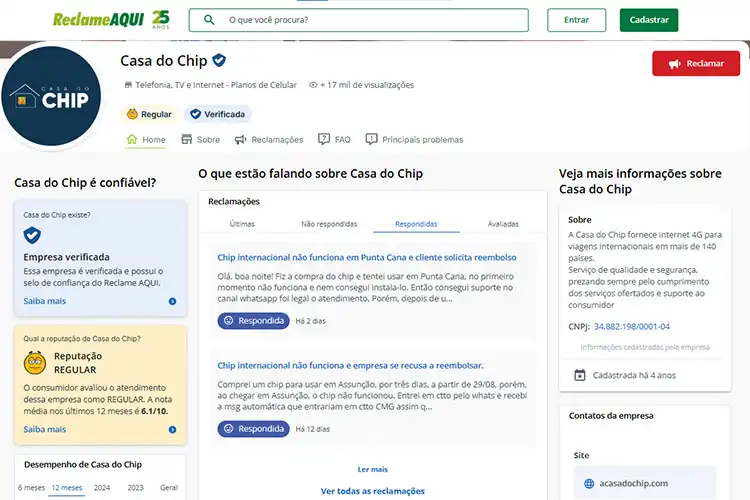750x500 pixels.
Task: Click the Principais problemas alert icon
Action: pos(371,139)
